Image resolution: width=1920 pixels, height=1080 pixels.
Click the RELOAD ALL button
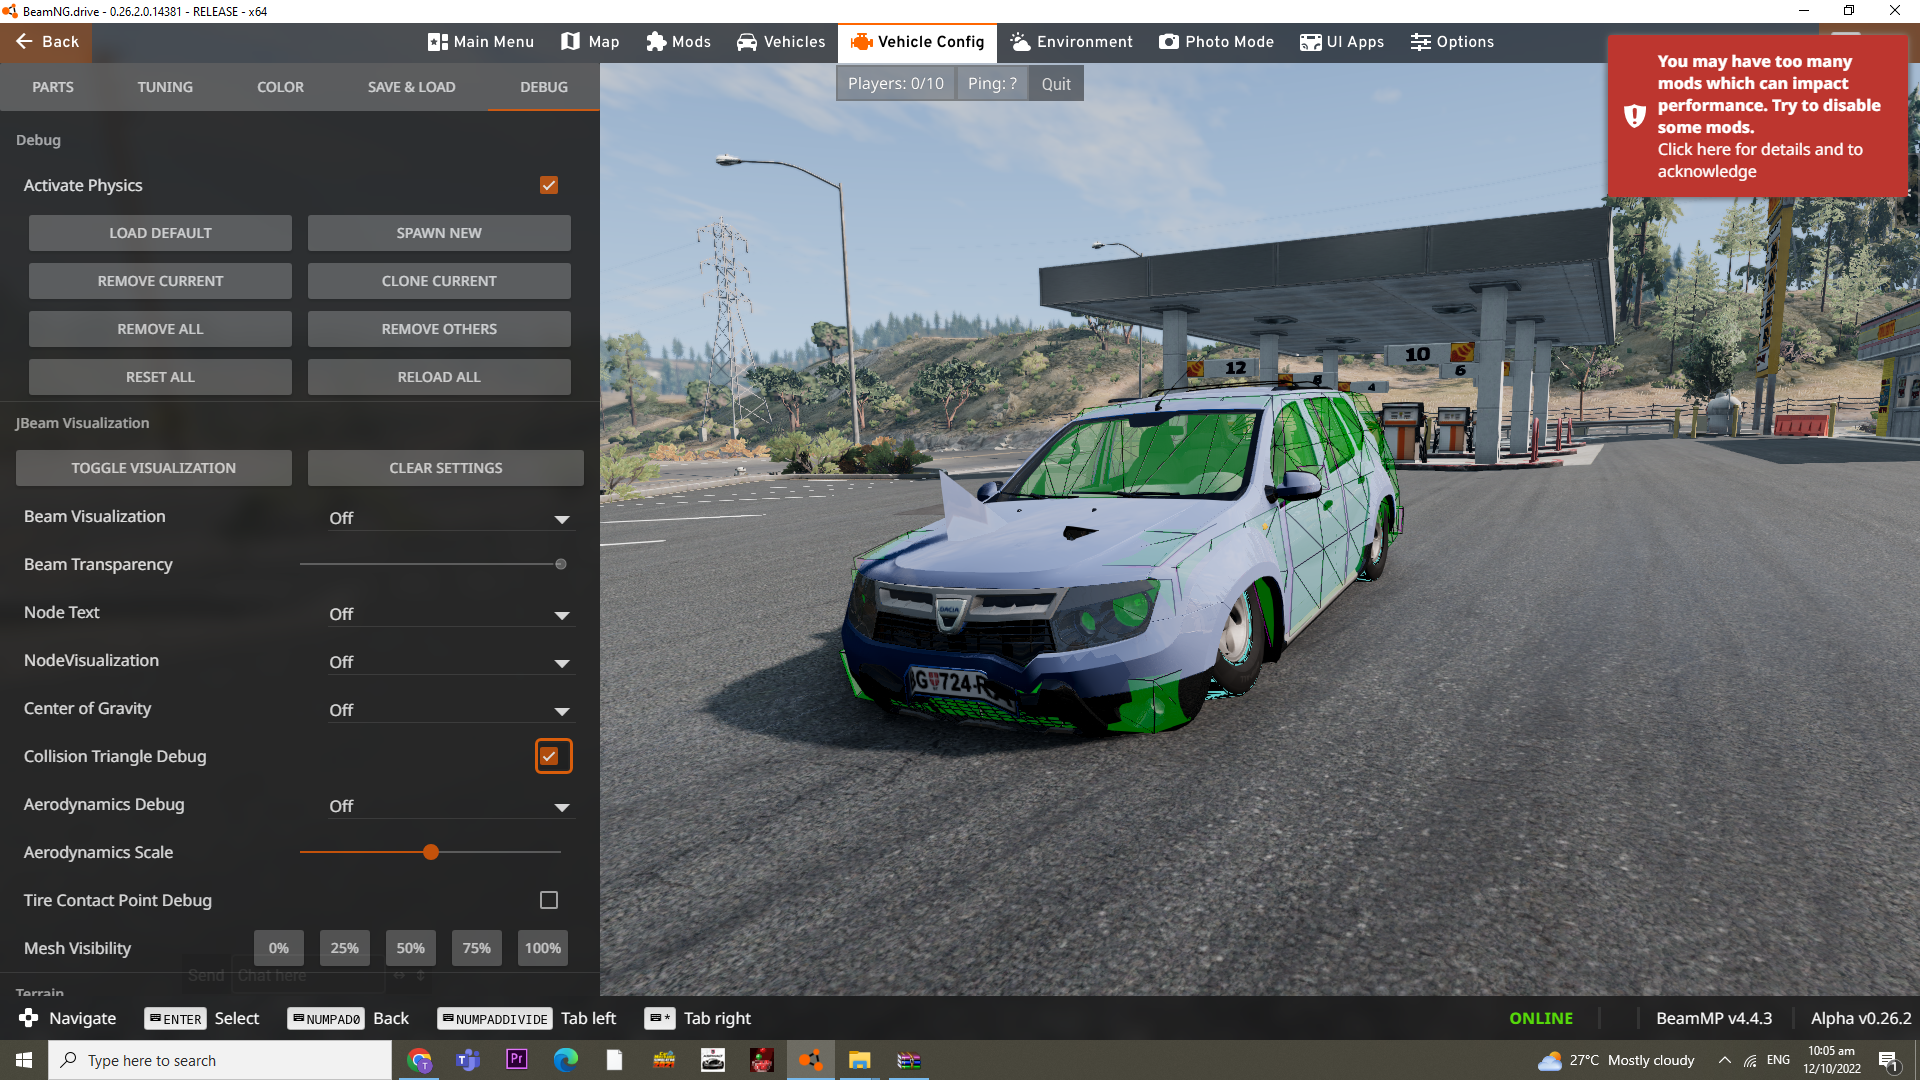439,377
